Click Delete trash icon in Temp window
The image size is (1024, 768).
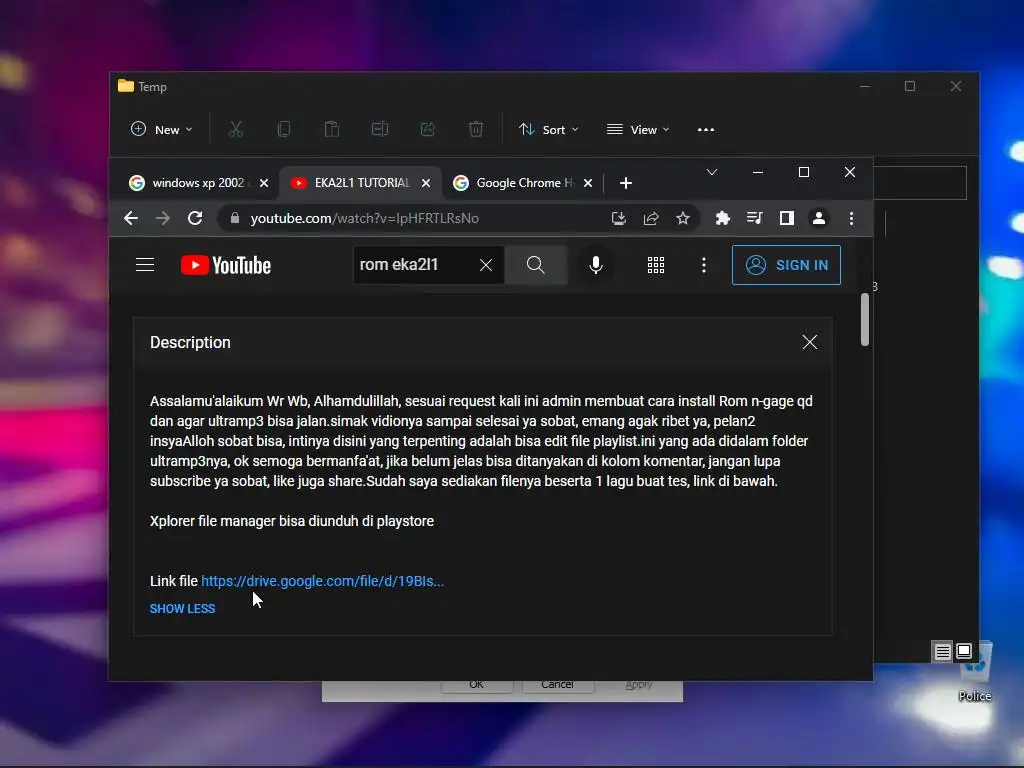pos(475,129)
